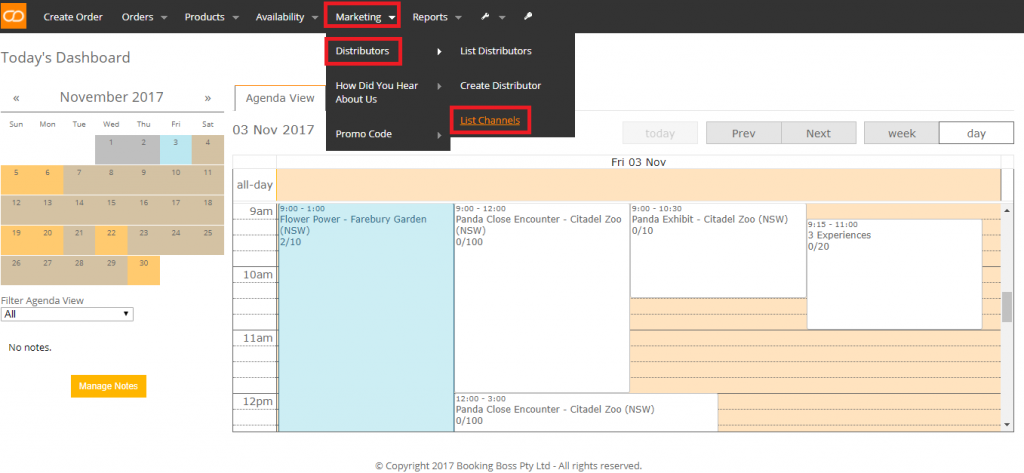Expand the Products menu
The height and width of the screenshot is (473, 1024).
click(212, 17)
